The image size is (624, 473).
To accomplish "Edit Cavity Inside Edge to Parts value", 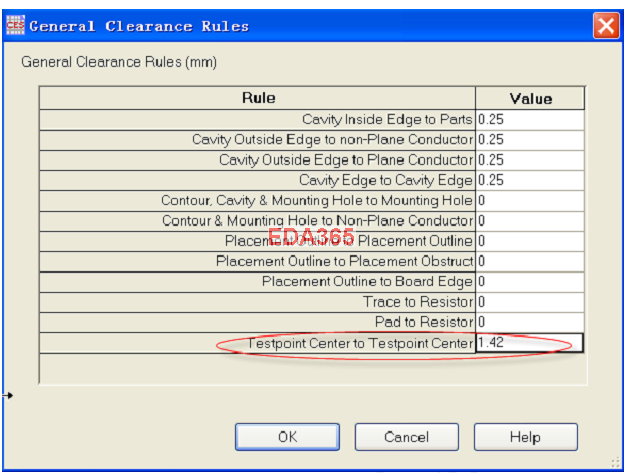I will click(530, 120).
